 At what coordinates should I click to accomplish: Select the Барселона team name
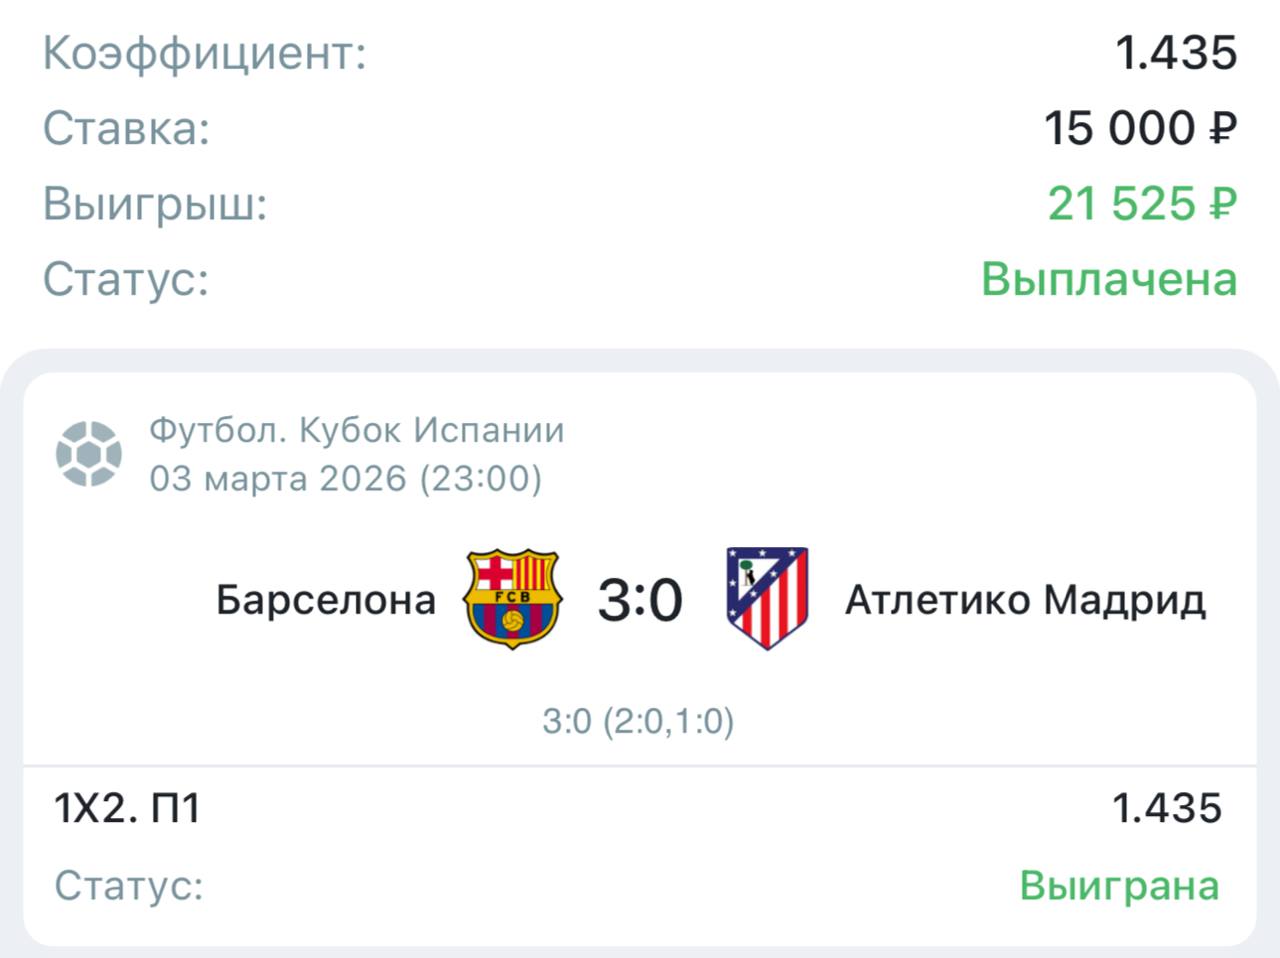coord(326,600)
